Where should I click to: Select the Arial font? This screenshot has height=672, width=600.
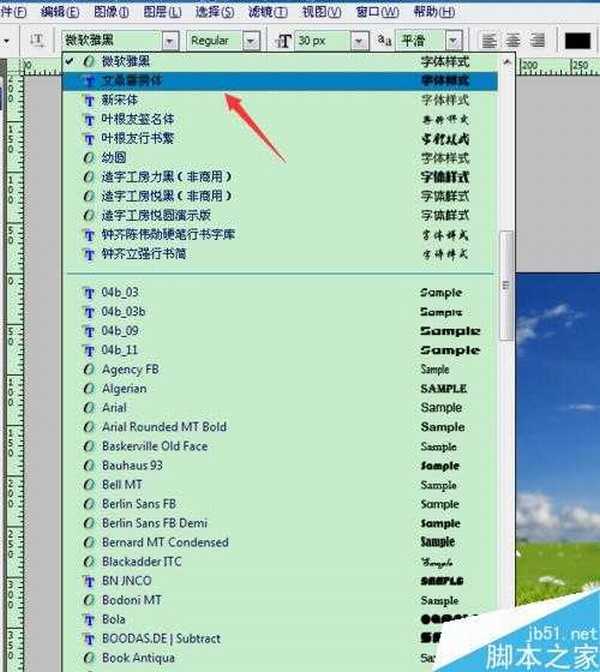(280, 408)
